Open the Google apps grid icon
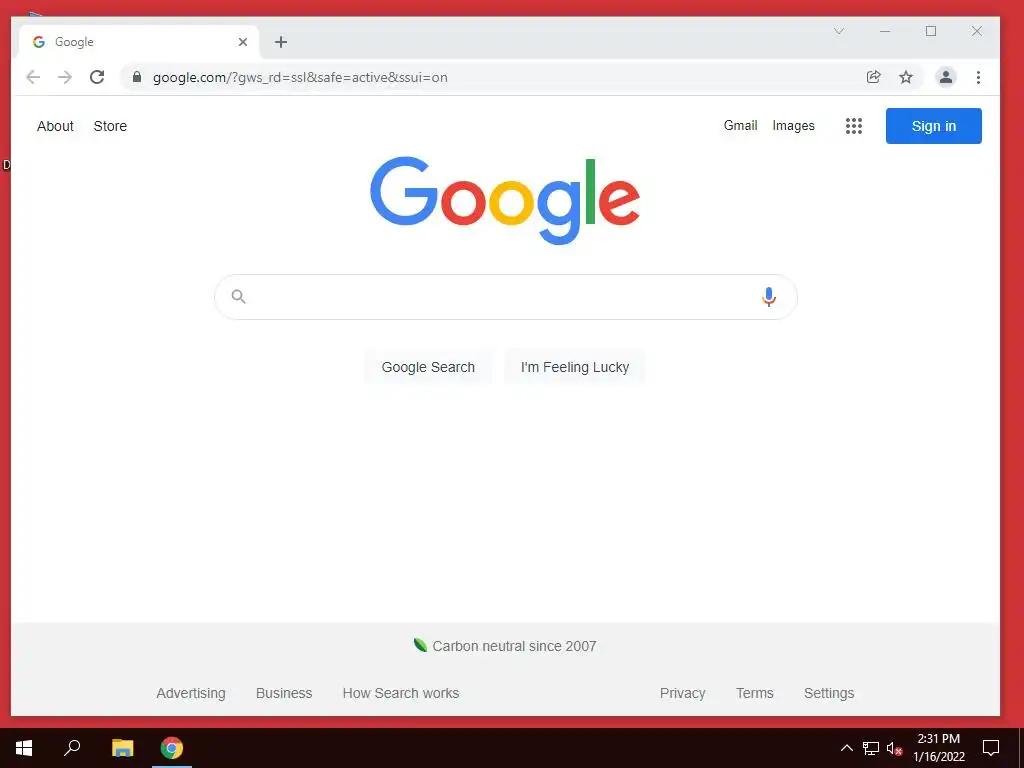 pyautogui.click(x=854, y=126)
